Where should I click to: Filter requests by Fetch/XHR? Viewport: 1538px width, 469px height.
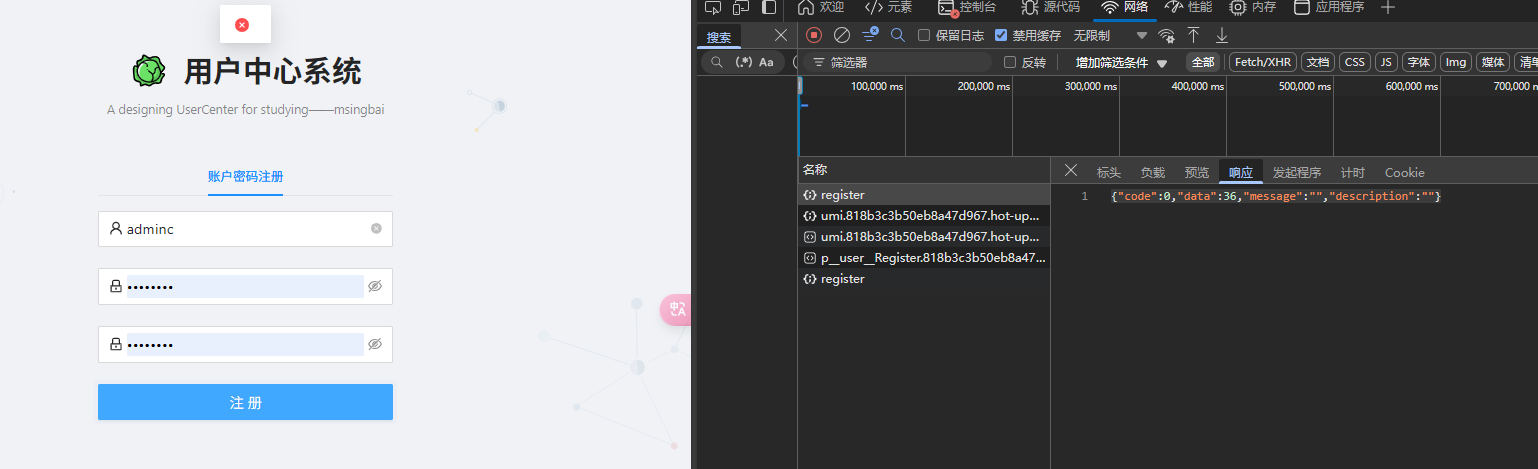coord(1263,62)
